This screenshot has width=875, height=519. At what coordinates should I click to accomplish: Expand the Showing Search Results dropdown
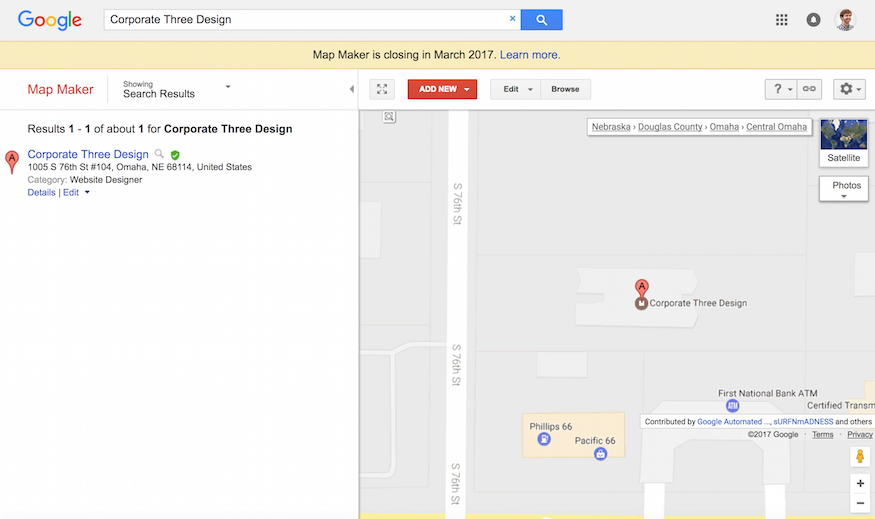click(x=177, y=89)
